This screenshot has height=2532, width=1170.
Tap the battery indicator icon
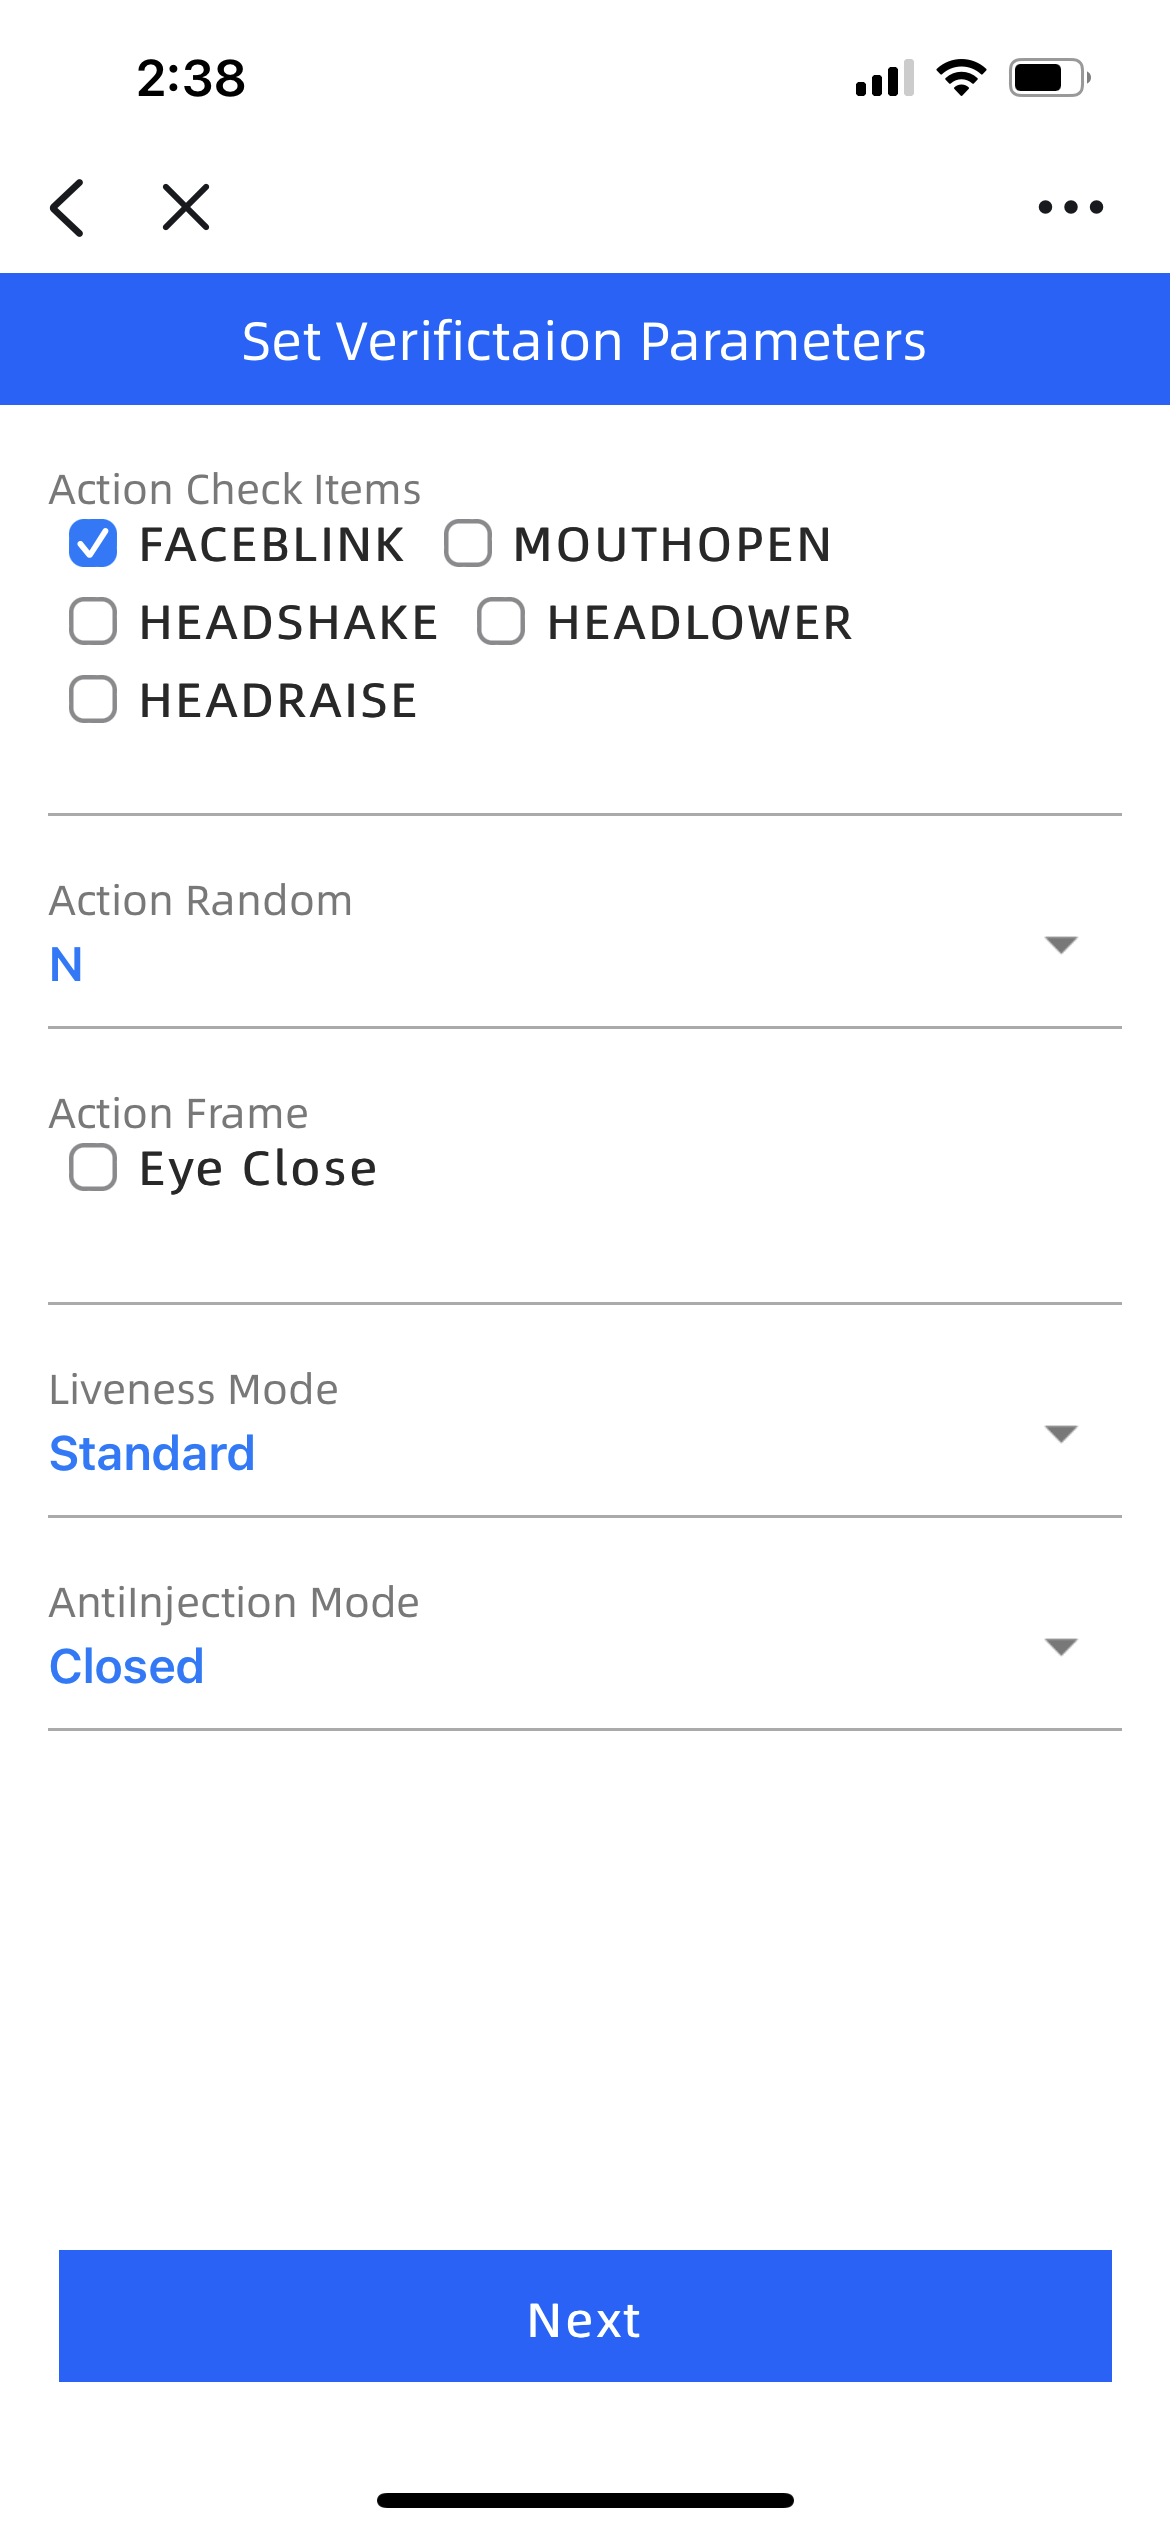click(x=1049, y=78)
